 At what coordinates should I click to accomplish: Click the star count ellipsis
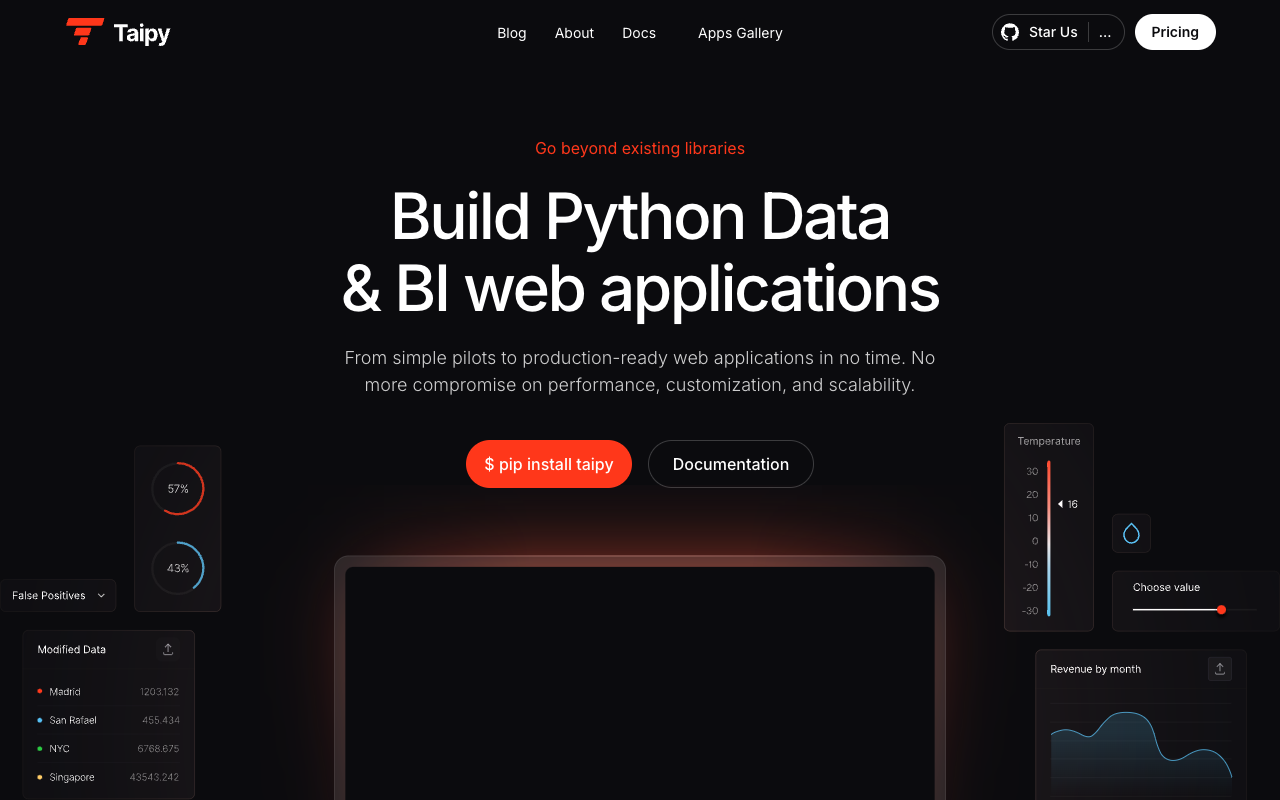click(x=1105, y=33)
